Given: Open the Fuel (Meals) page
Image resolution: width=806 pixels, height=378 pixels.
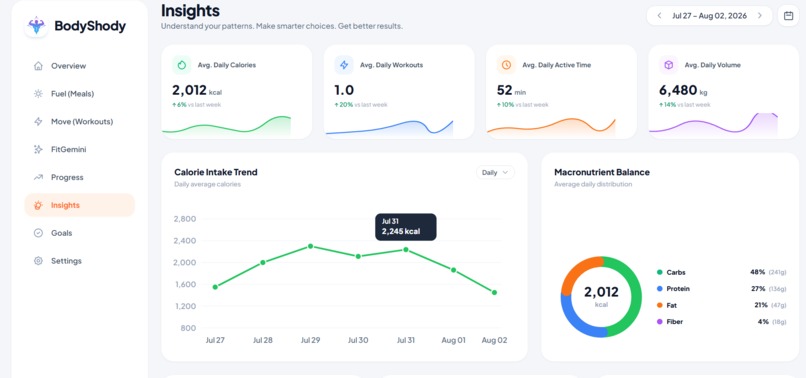Looking at the screenshot, I should click(79, 94).
